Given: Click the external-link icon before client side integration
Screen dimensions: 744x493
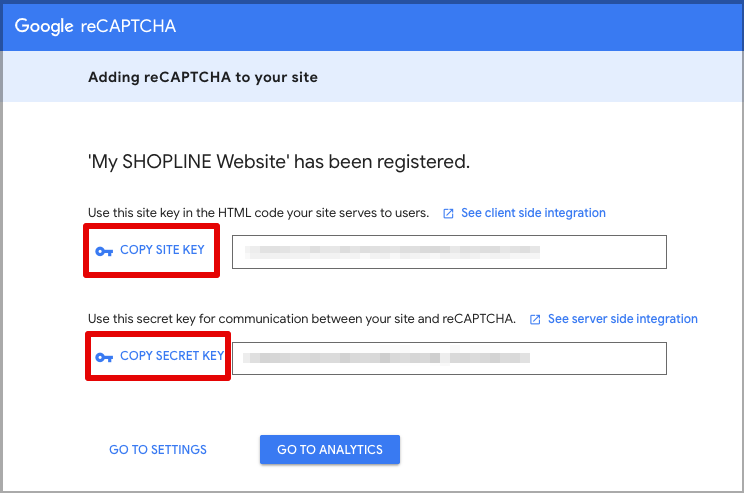Looking at the screenshot, I should click(x=448, y=214).
